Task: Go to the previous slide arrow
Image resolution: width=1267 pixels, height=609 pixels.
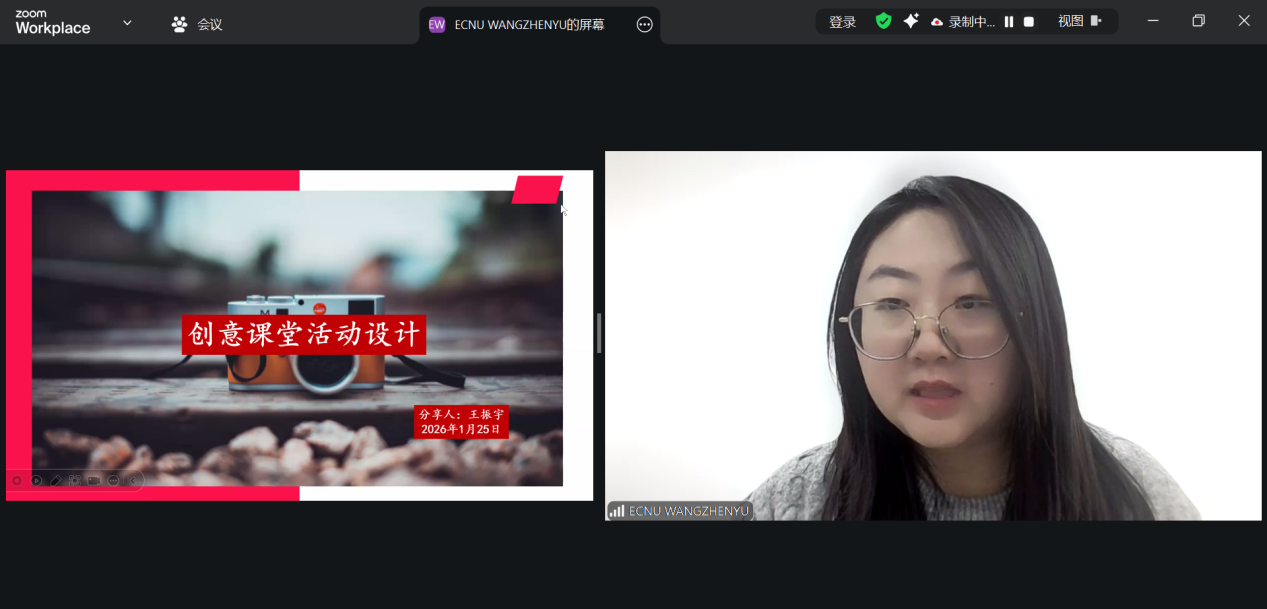Action: point(17,481)
